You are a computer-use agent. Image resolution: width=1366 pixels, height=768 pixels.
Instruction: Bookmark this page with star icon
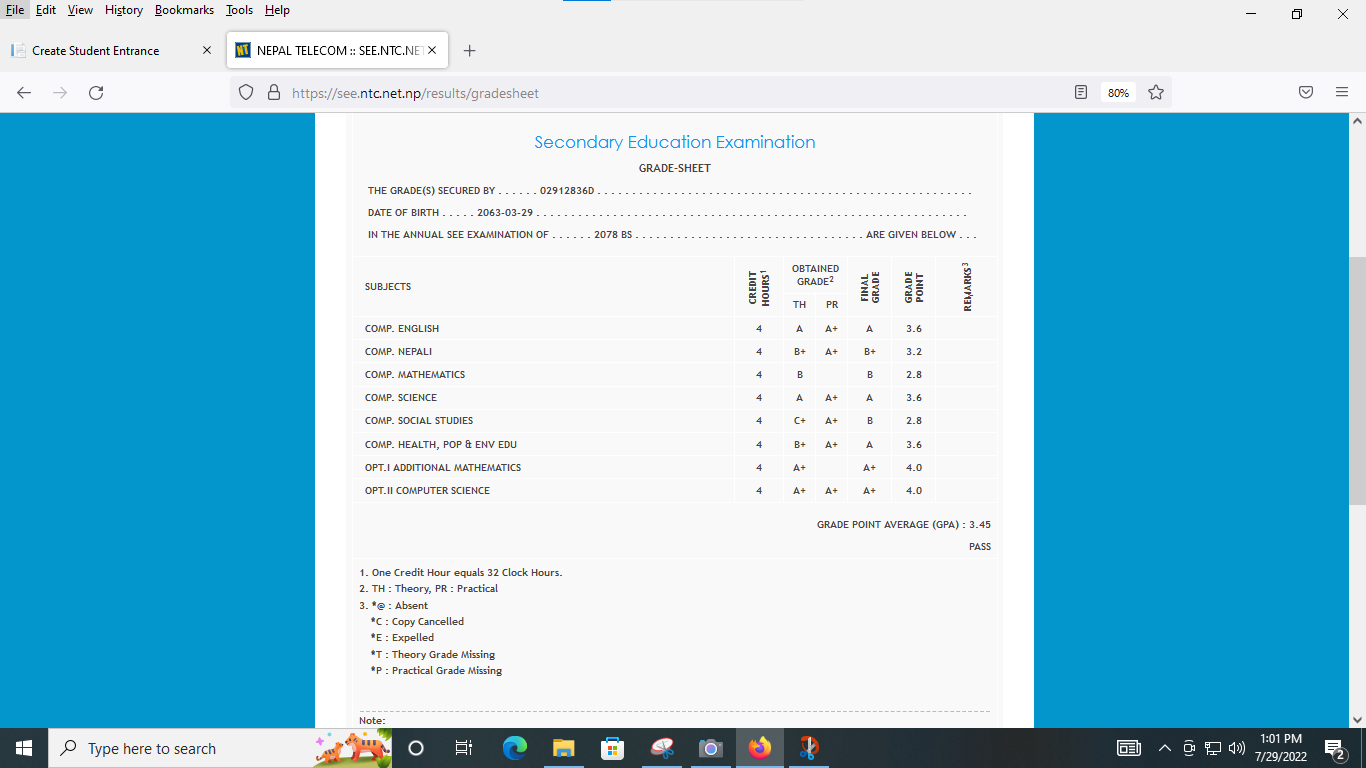(1156, 93)
